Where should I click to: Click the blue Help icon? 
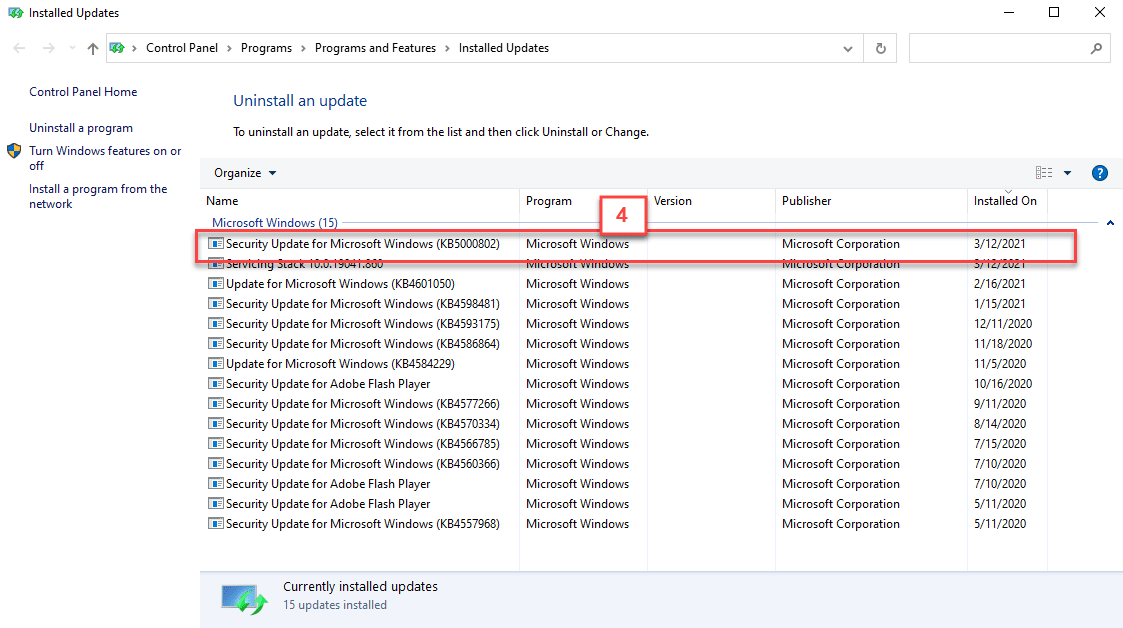point(1099,173)
